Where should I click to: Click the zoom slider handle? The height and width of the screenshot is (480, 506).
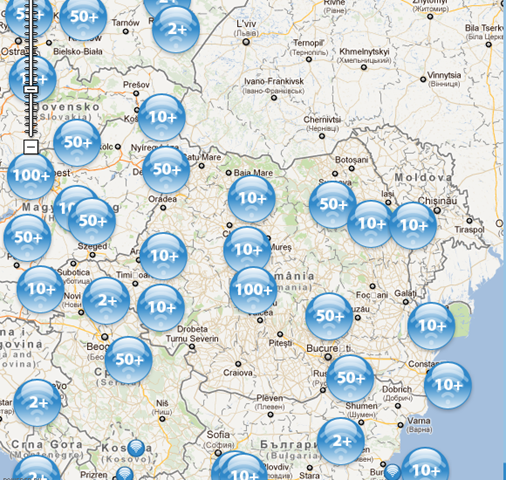31,89
